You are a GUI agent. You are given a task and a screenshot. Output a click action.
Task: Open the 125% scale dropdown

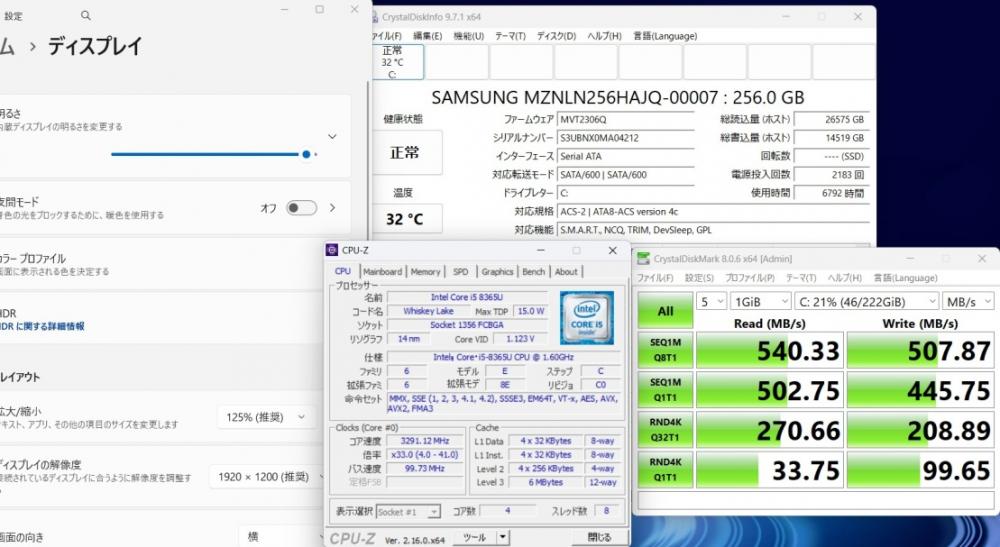click(x=266, y=417)
